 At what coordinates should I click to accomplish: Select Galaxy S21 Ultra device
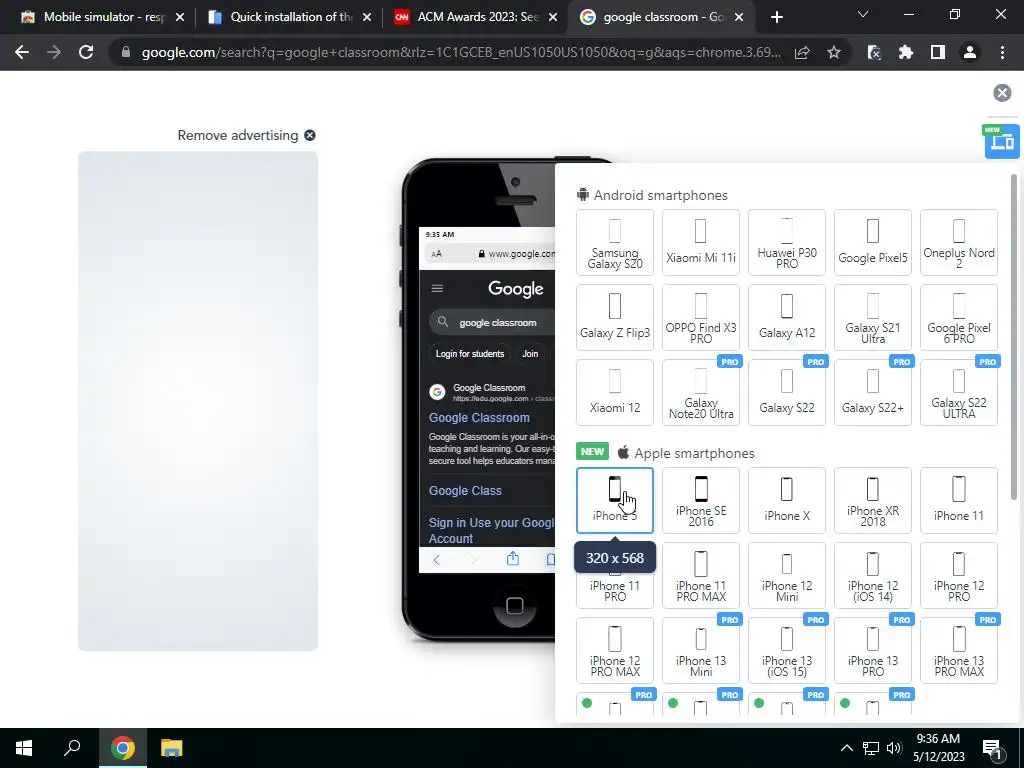pos(872,317)
